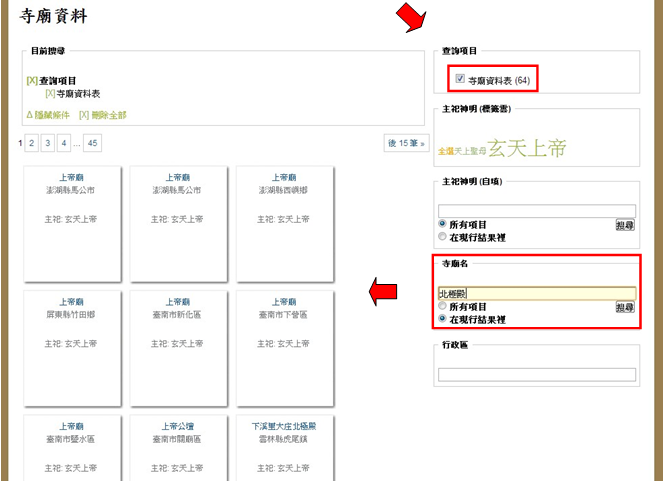Viewport: 663px width, 483px height.
Task: Click 後 15 筆 » for next results
Action: pos(406,143)
